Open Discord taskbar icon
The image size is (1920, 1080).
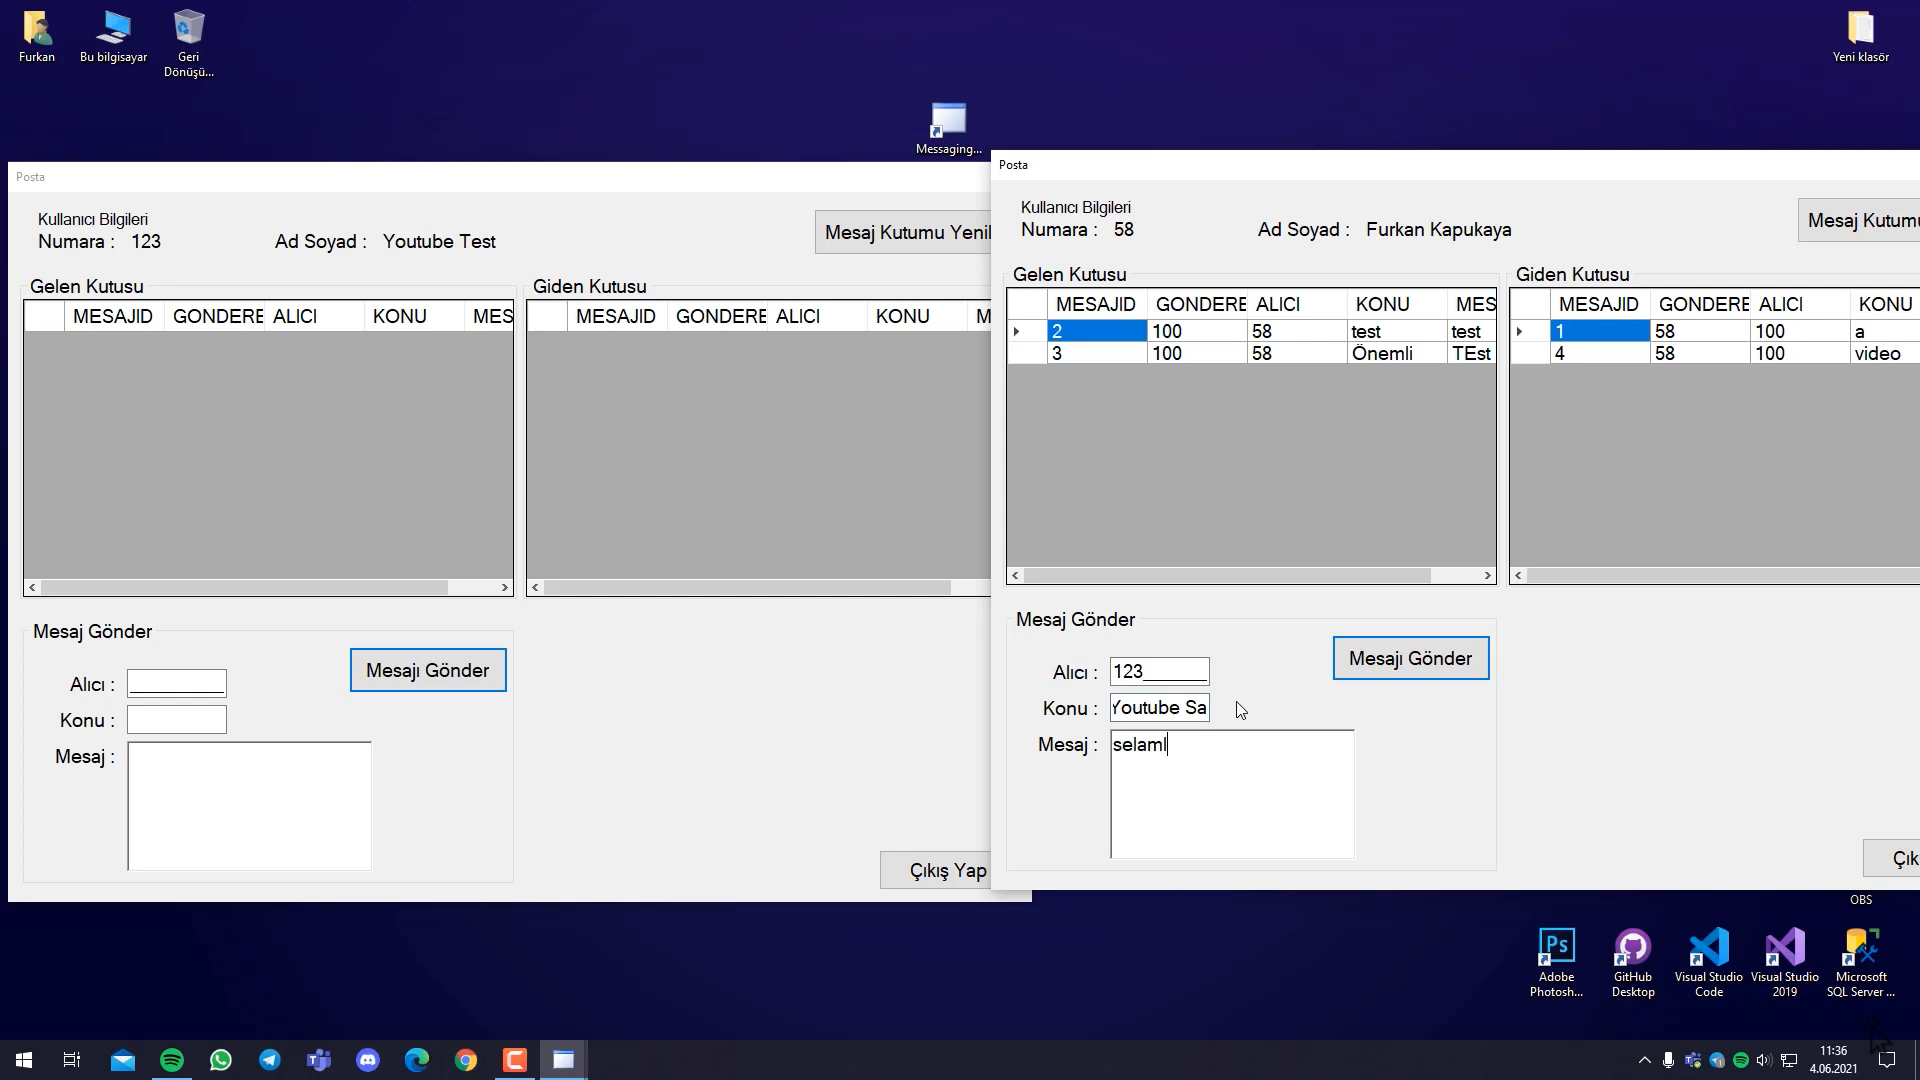click(368, 1060)
